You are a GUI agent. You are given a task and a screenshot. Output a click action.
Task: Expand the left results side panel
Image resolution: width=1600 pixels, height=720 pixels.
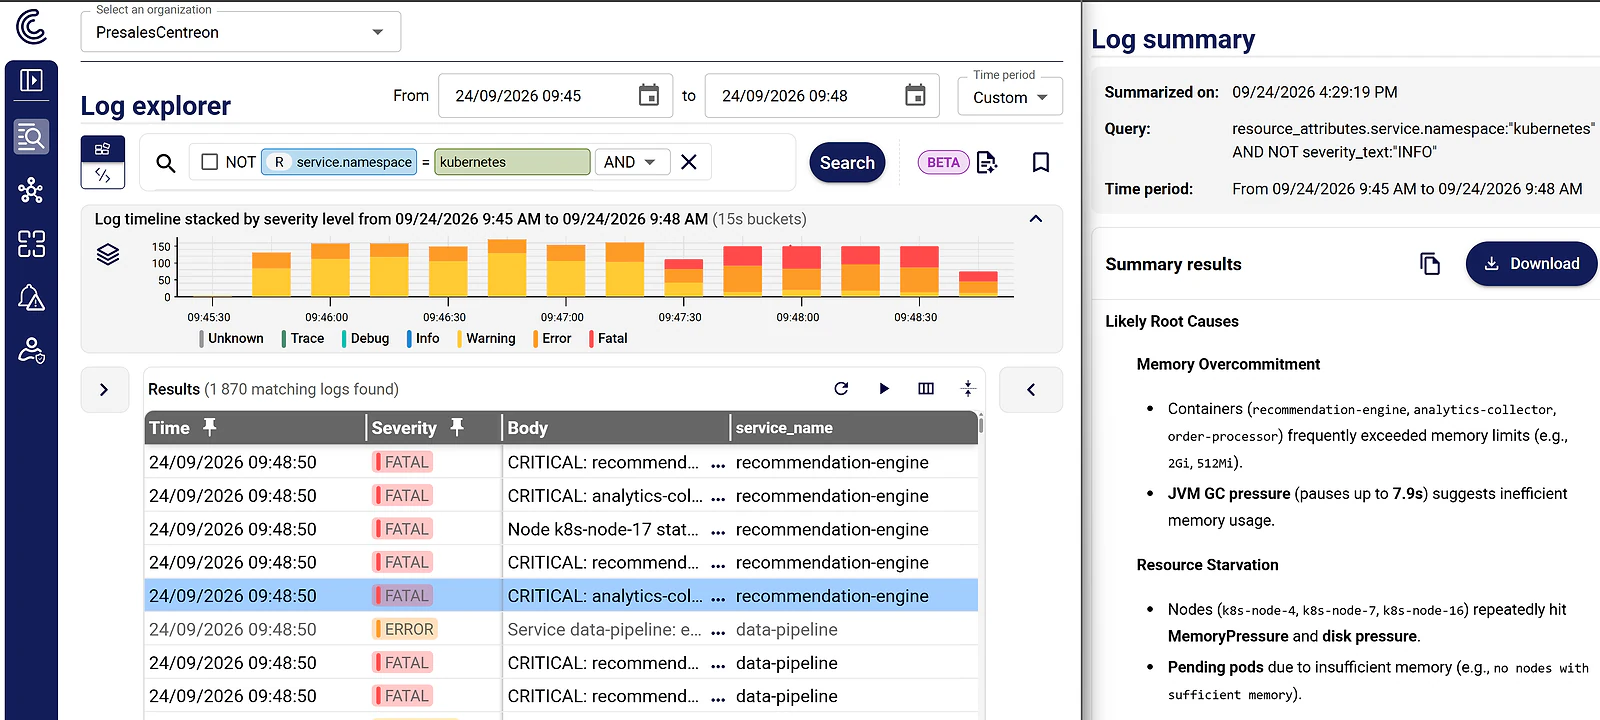[x=104, y=390]
